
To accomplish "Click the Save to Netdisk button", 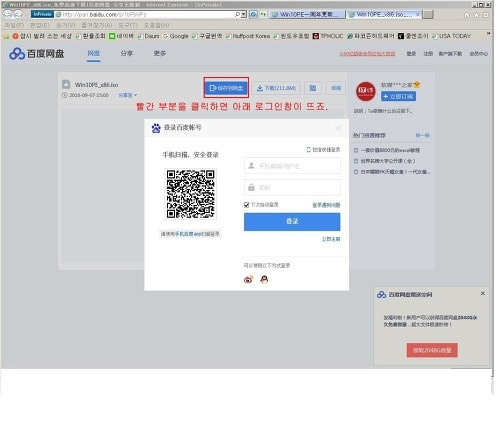I will tap(226, 88).
